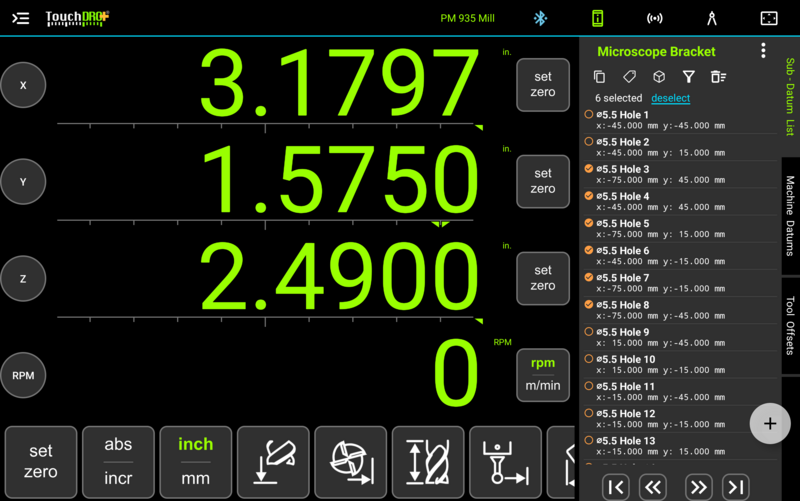Uncheck Hole 8 selection mark

point(588,304)
